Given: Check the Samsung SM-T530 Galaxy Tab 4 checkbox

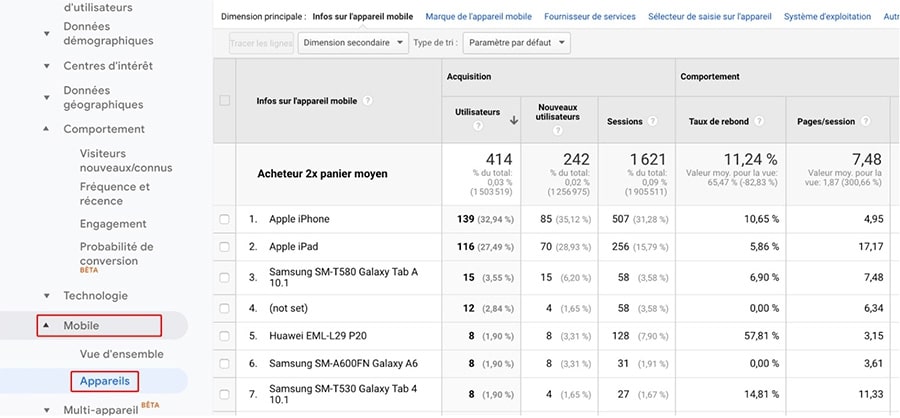Looking at the screenshot, I should coord(224,394).
